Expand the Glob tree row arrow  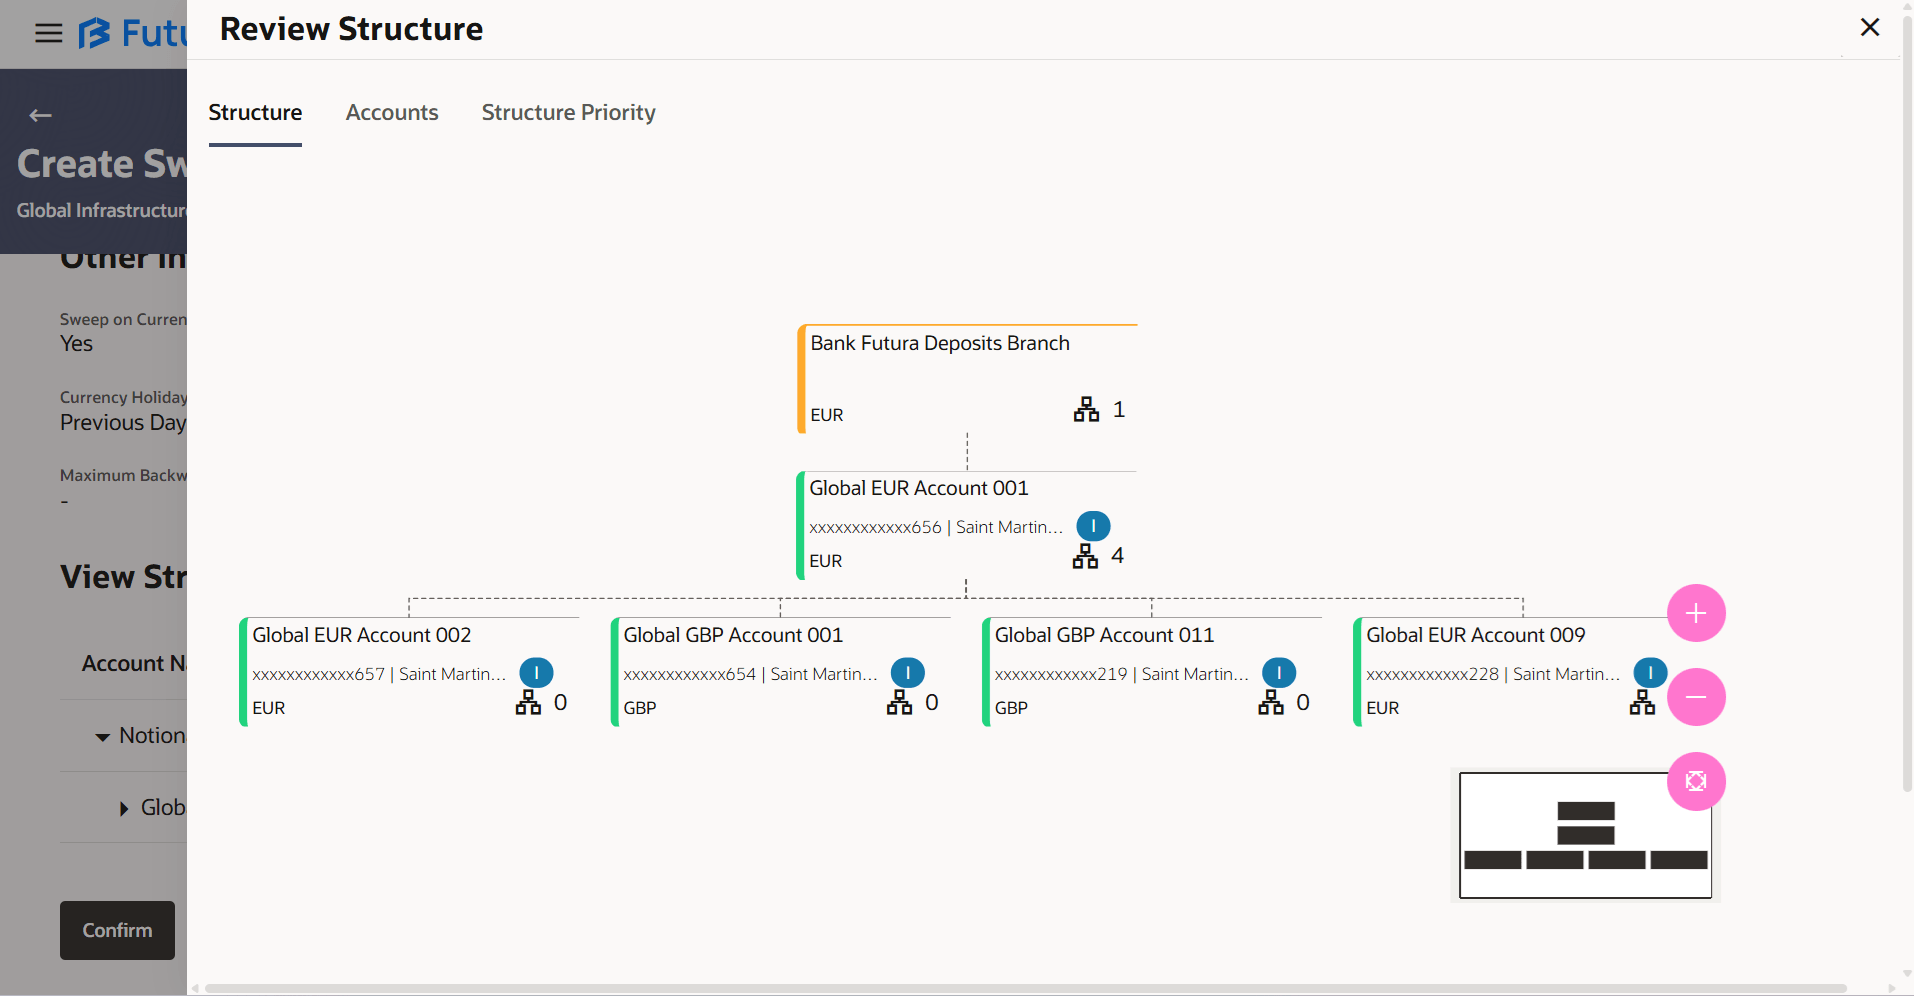[124, 808]
